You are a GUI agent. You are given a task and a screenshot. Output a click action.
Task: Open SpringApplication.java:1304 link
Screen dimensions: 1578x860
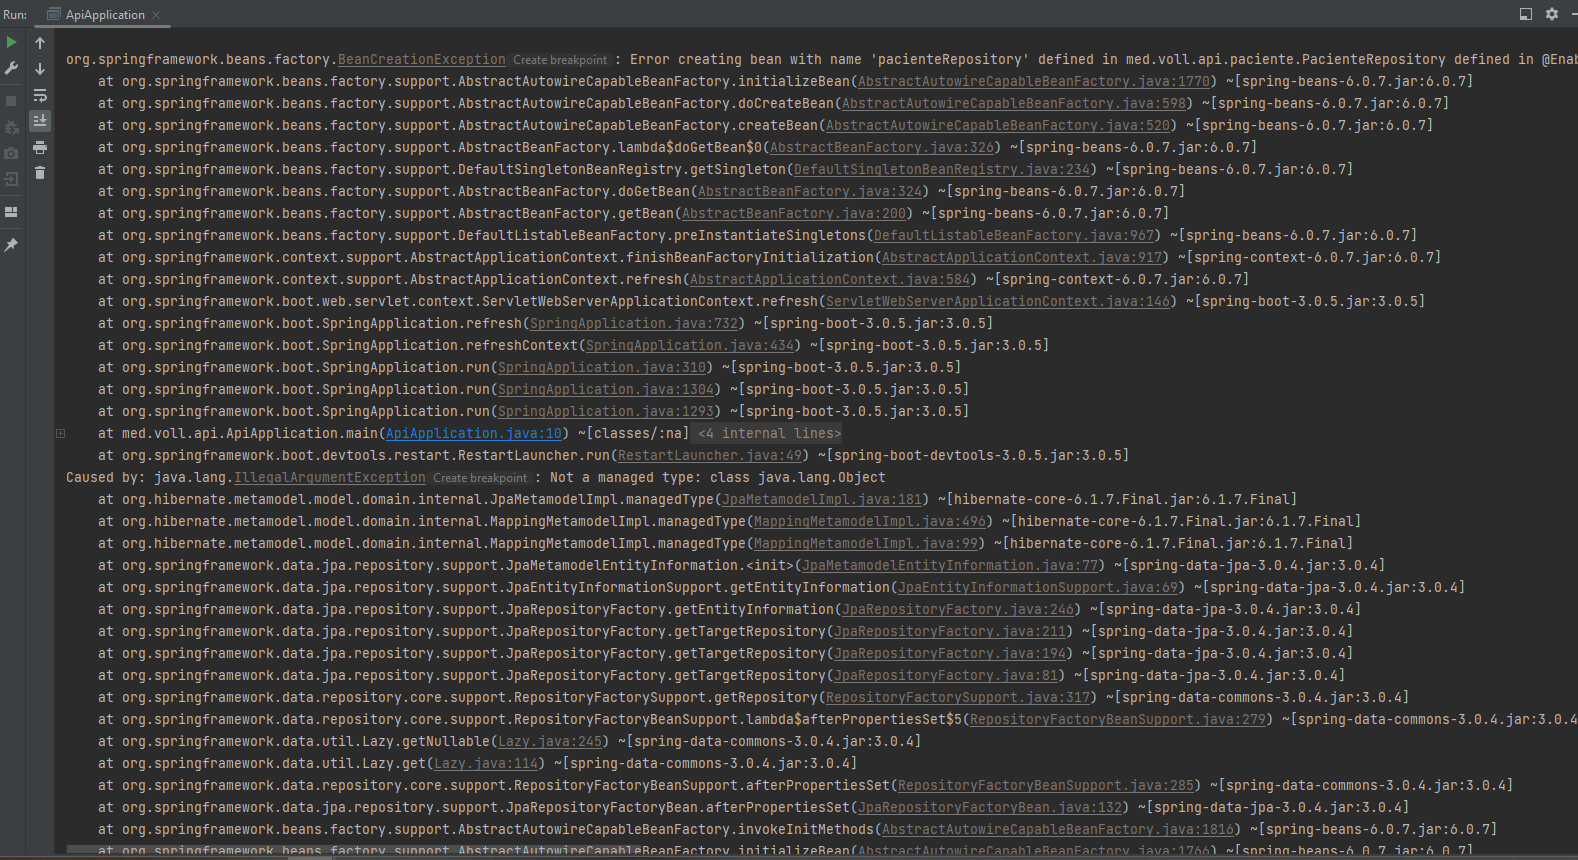pos(606,390)
